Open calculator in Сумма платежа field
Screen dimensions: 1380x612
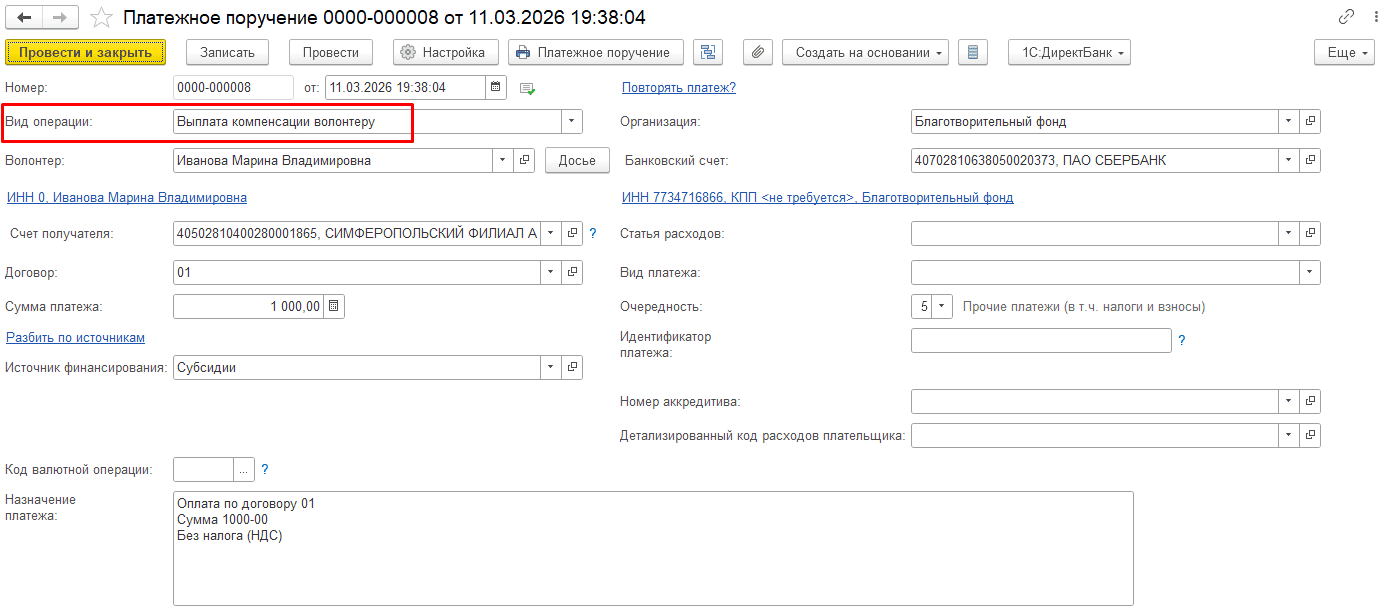pos(334,306)
